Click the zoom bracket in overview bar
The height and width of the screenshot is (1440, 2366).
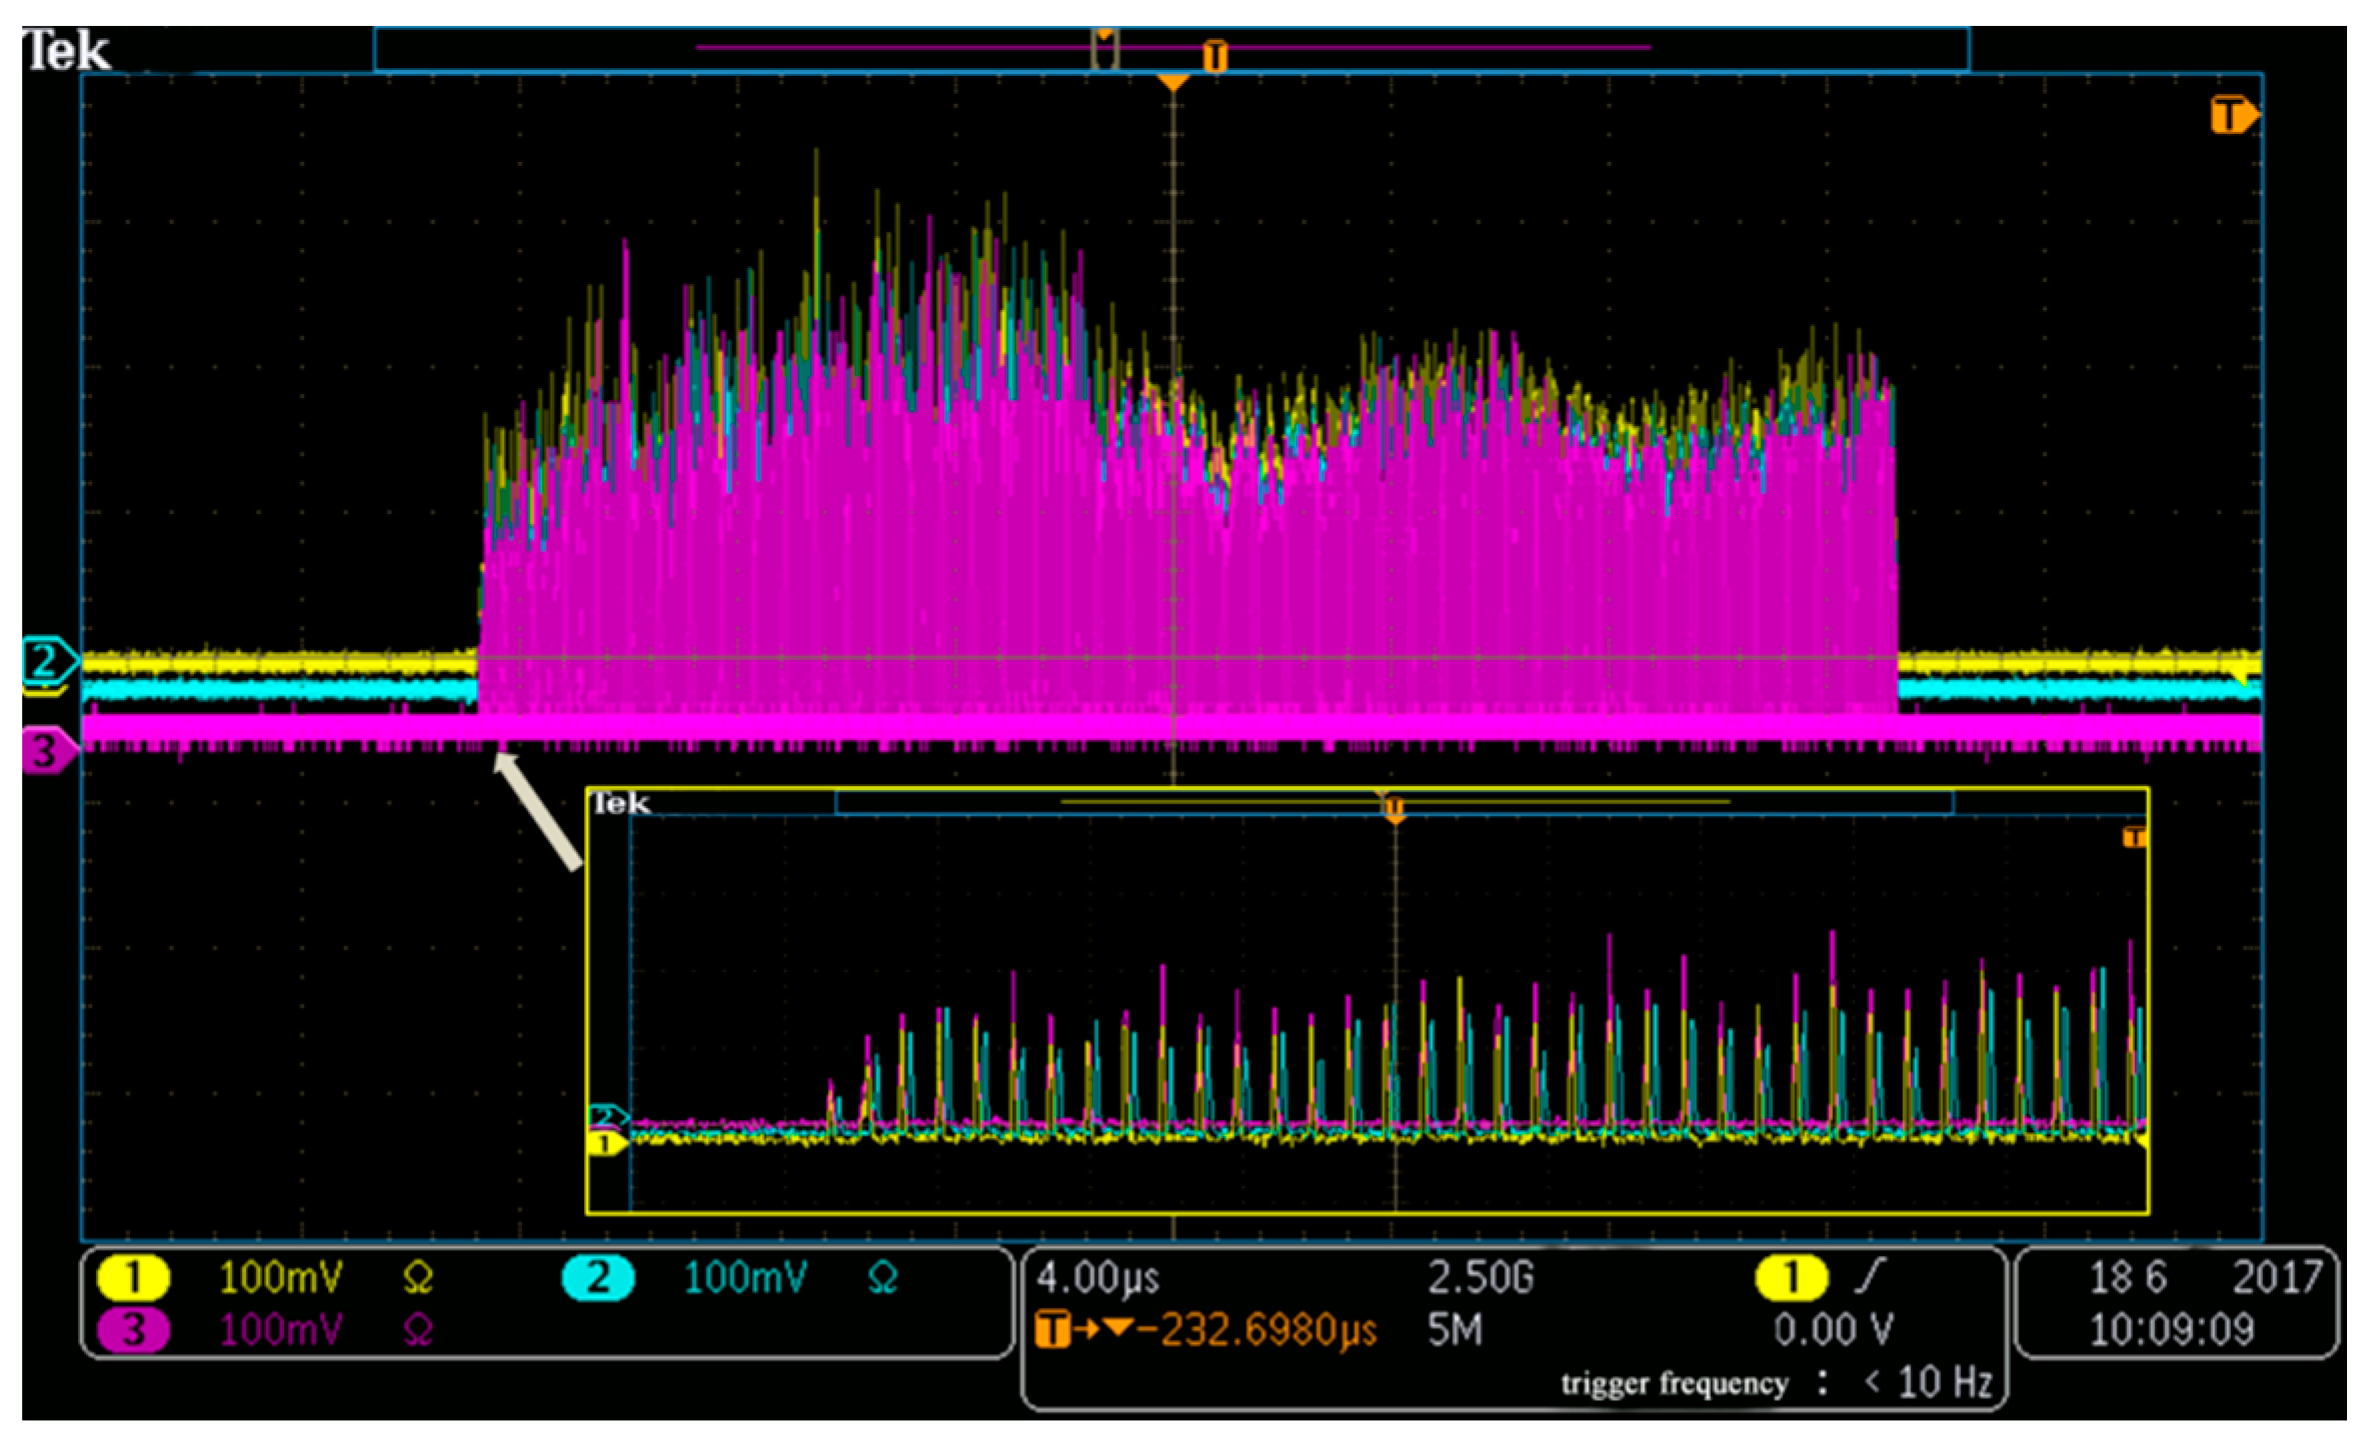pyautogui.click(x=1104, y=50)
